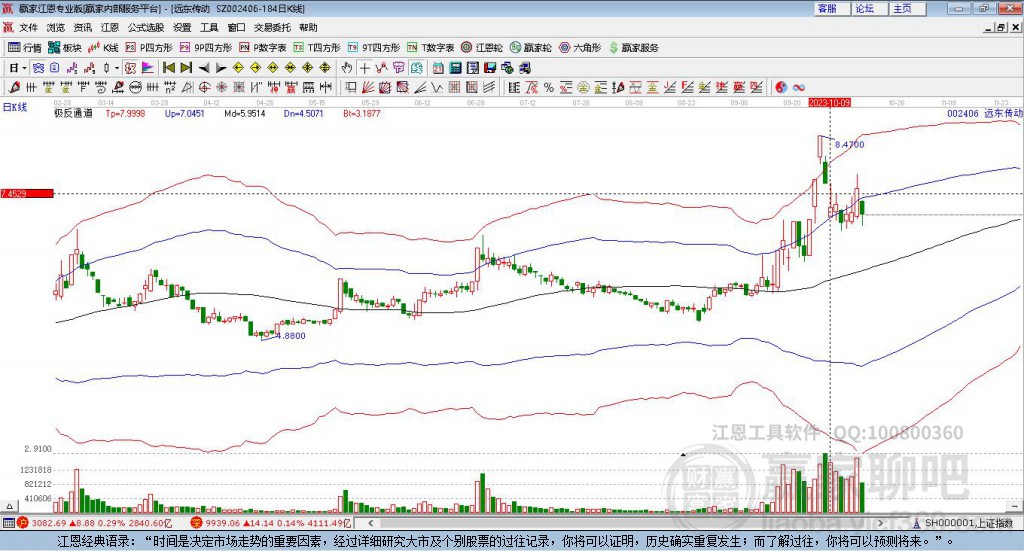
Task: Click the 深 index value 9939.06
Action: click(222, 523)
